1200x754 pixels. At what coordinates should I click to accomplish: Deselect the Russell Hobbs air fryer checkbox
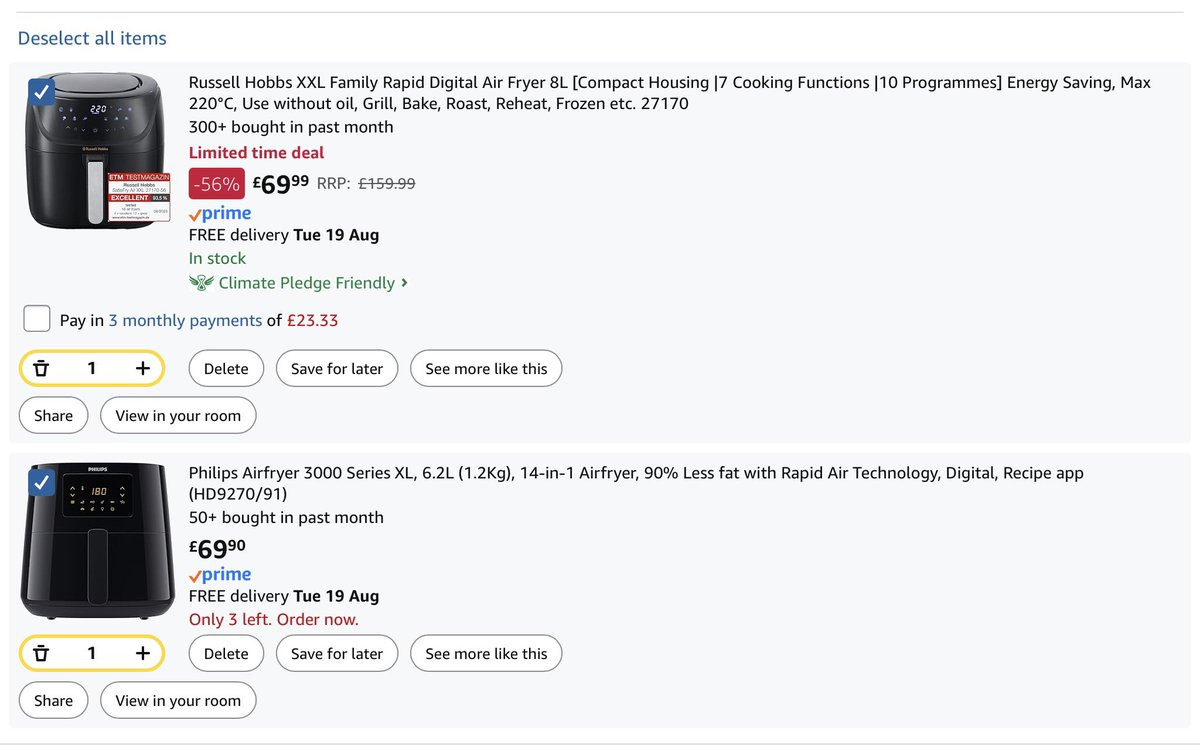(40, 91)
